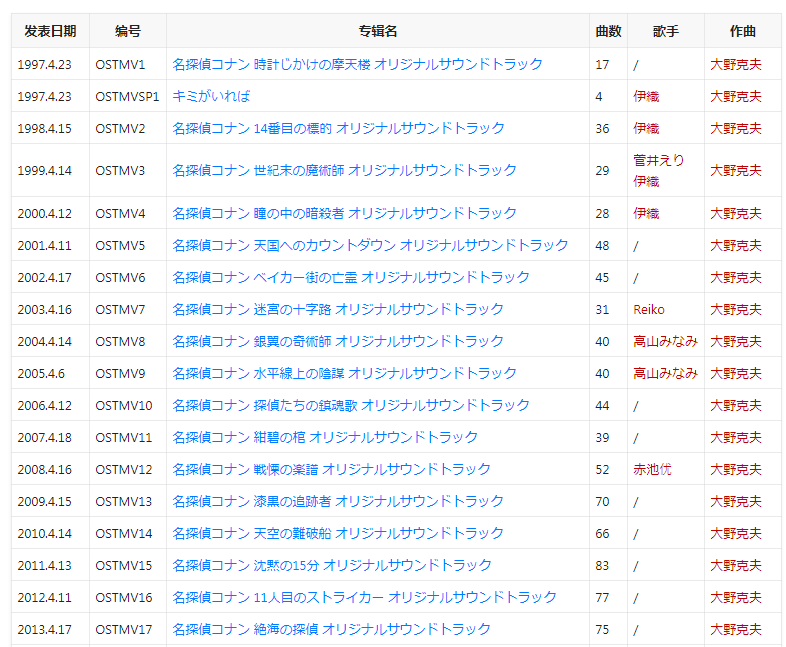This screenshot has width=786, height=647.
Task: Click singer 高山みなみ in the OSTMV9 row
Action: pyautogui.click(x=665, y=373)
